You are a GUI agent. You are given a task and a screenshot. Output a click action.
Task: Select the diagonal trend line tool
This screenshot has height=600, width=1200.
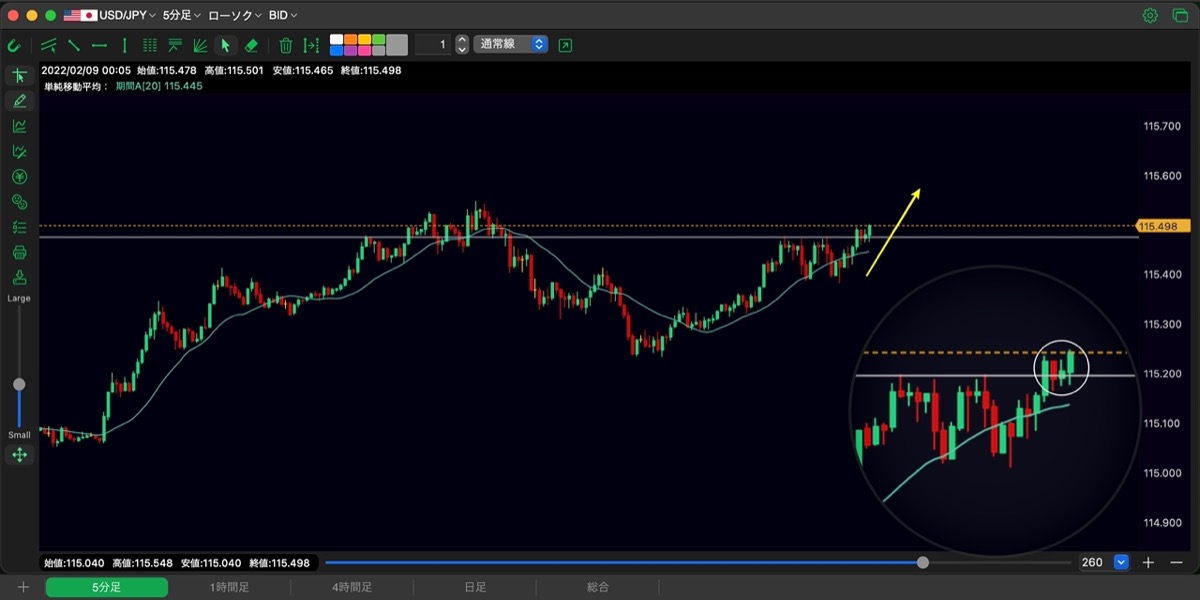tap(73, 45)
